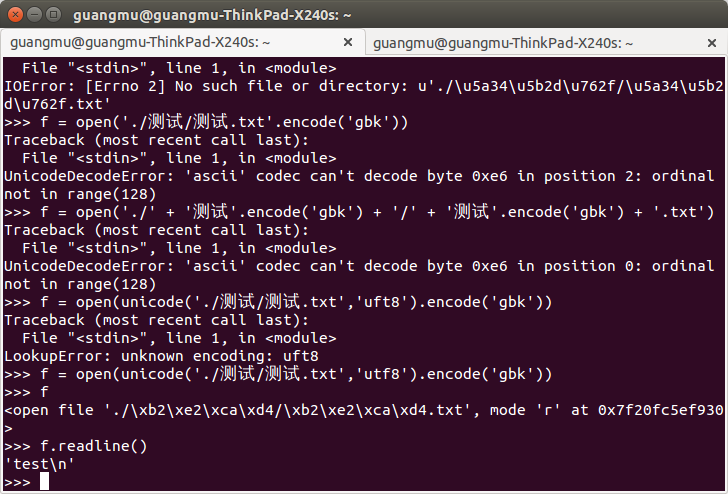Click the f.readline() command line
728x494 pixels.
coord(76,446)
